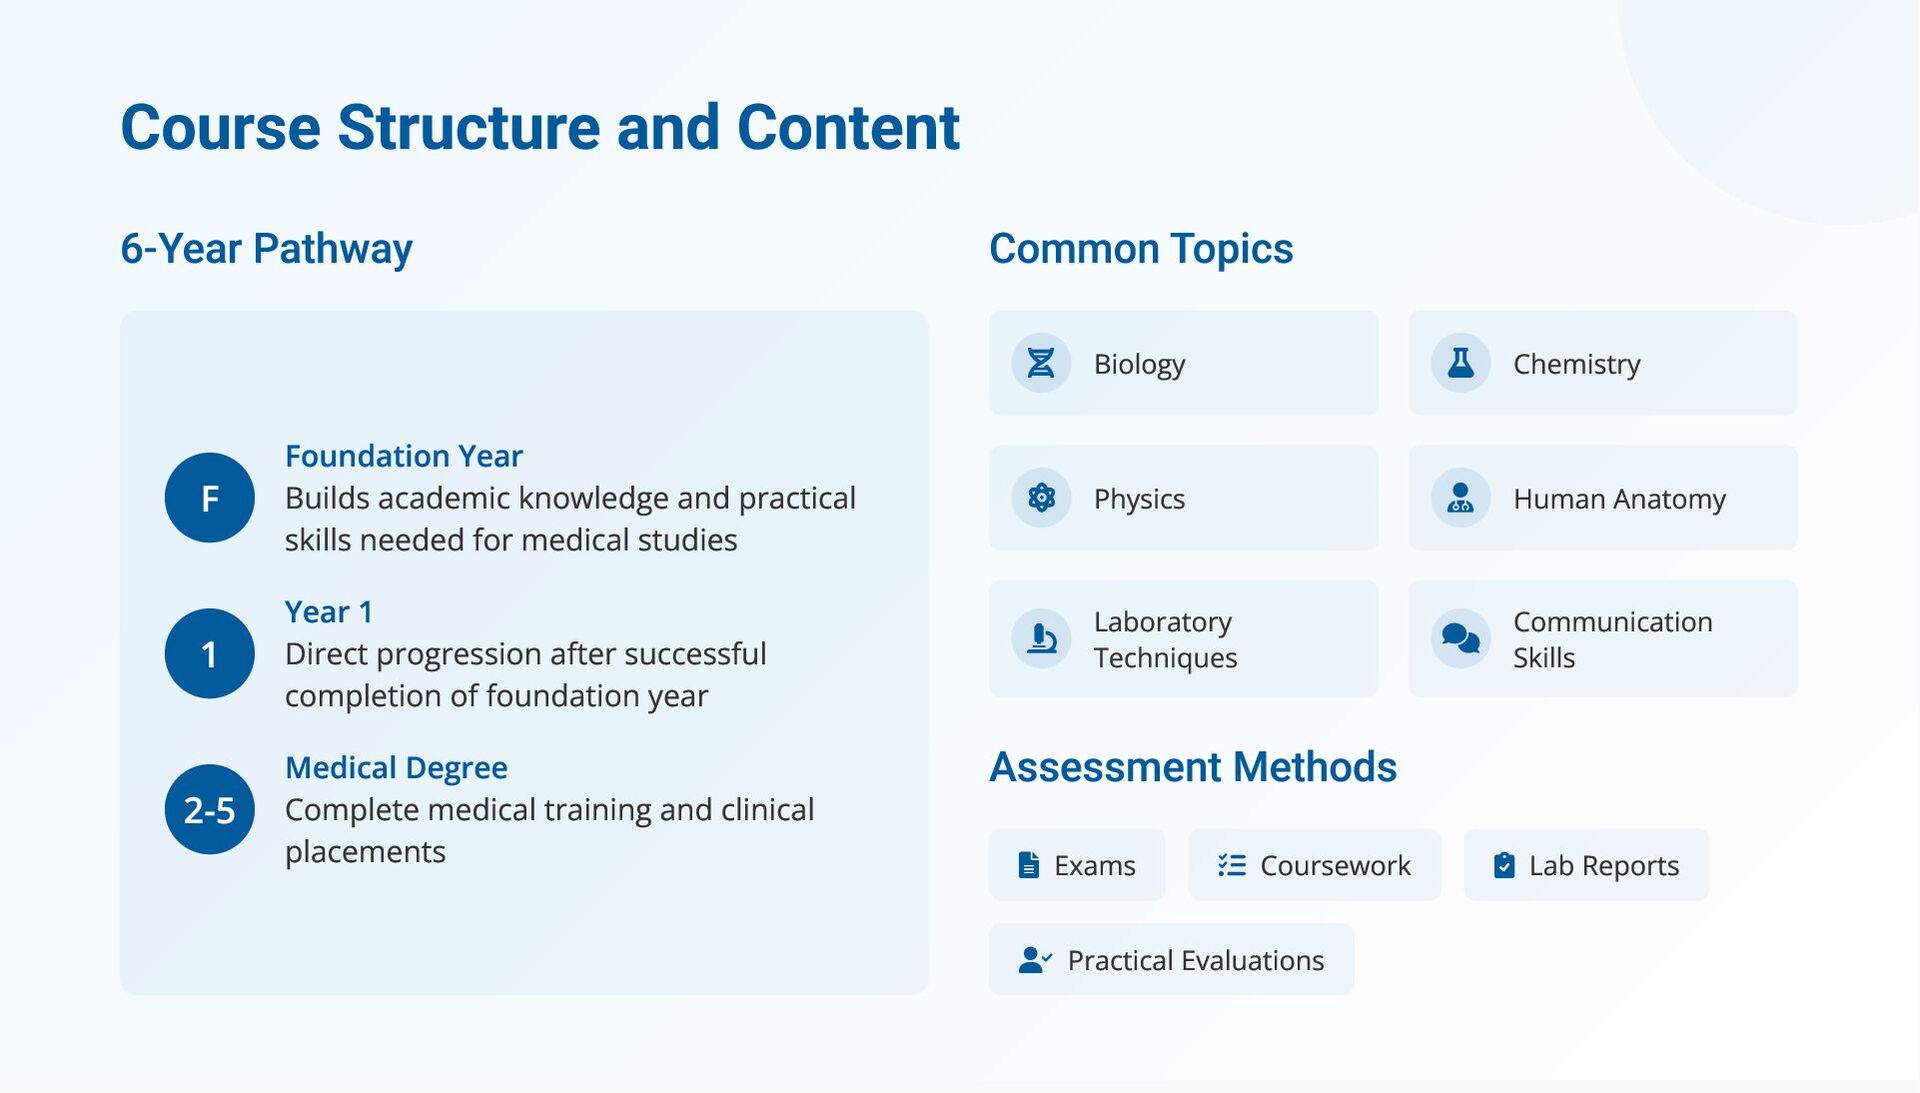Click the Biology DNA icon
Viewport: 1920px width, 1093px height.
(1041, 363)
